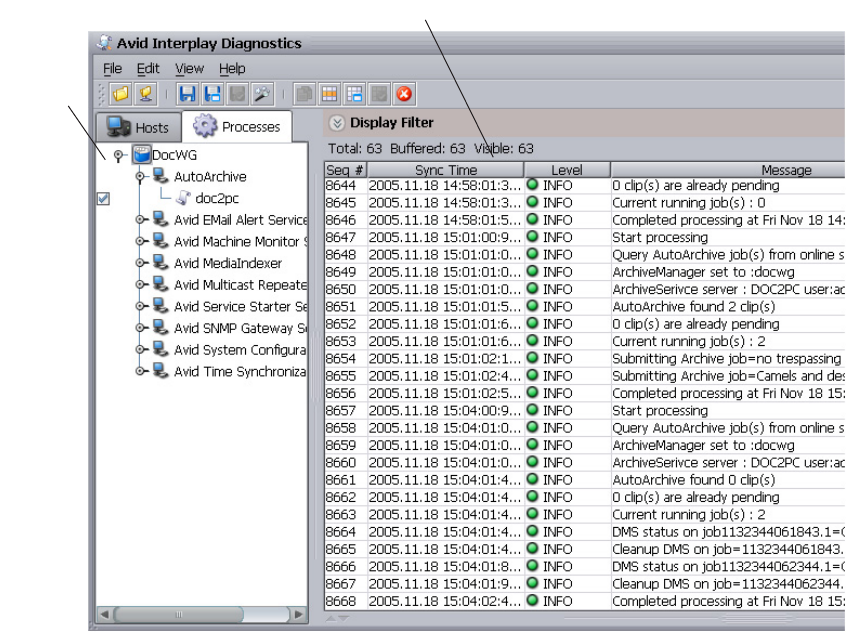Open the Edit menu
This screenshot has height=633, width=847.
[x=148, y=69]
